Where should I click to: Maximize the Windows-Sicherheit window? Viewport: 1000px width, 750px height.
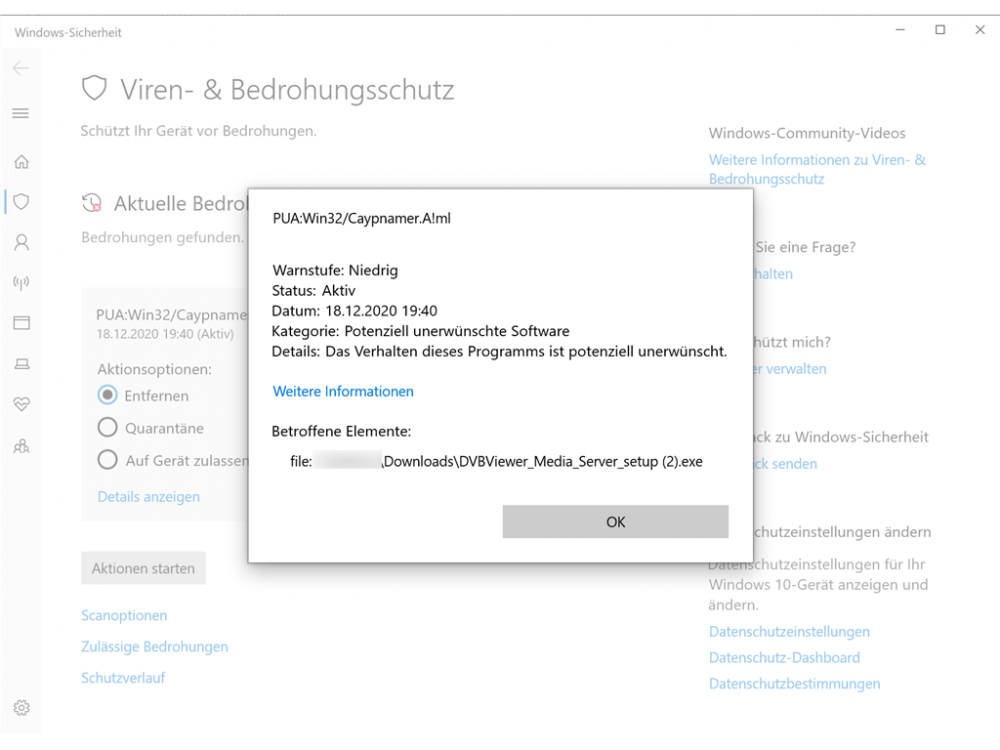[940, 30]
